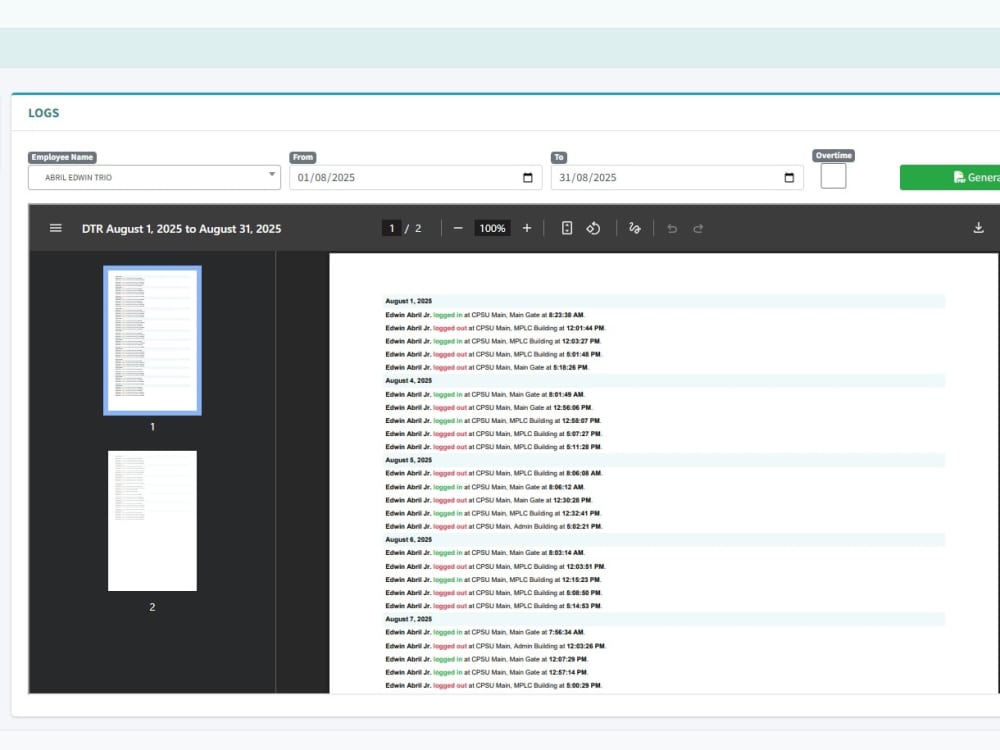Rotate the document counterclockwise
1000x750 pixels.
pos(593,228)
